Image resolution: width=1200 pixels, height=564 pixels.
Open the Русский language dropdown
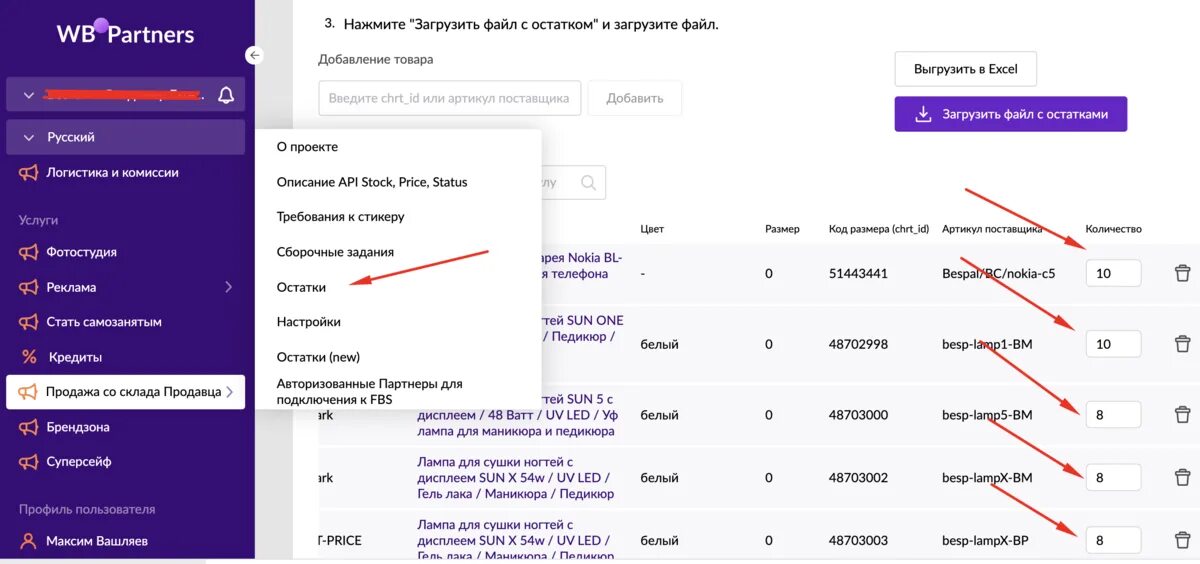28,137
